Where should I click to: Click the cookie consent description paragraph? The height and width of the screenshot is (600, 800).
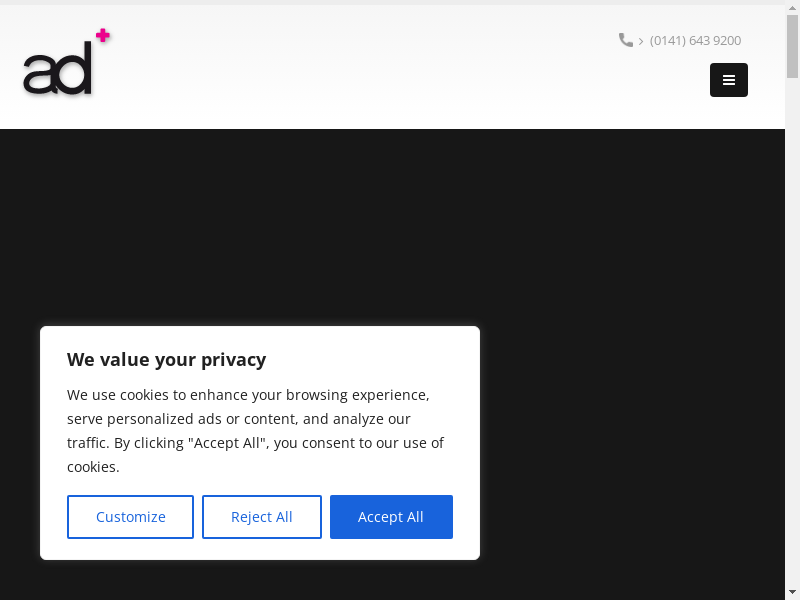pos(255,431)
